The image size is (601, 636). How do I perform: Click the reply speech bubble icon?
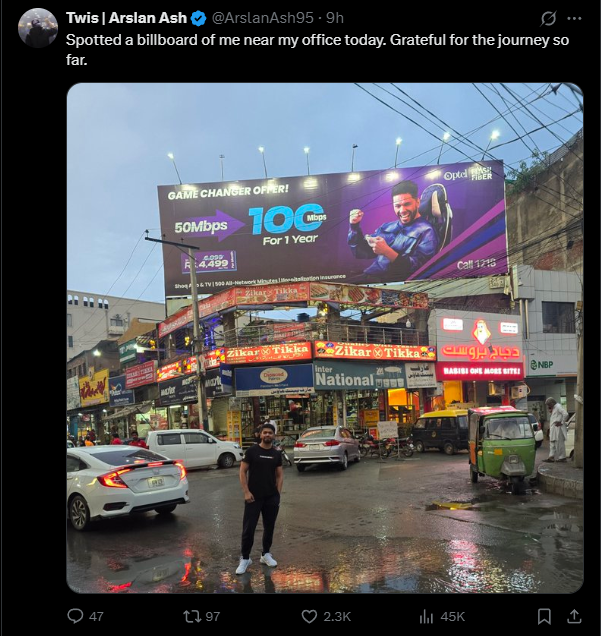coord(75,616)
